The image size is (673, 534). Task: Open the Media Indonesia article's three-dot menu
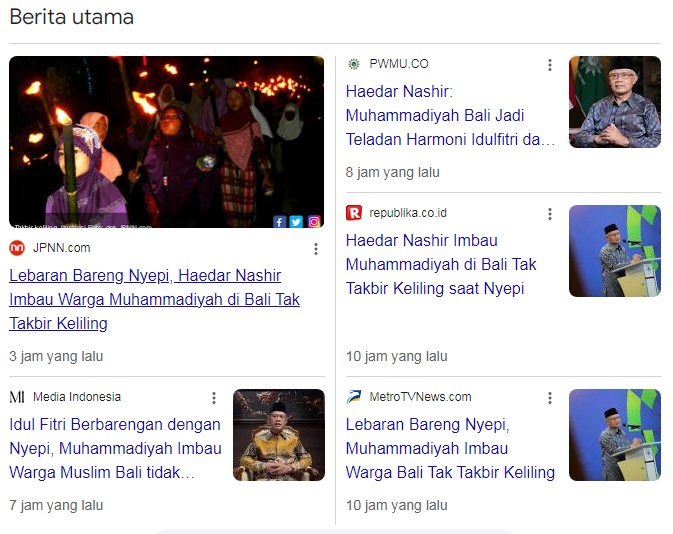click(214, 398)
